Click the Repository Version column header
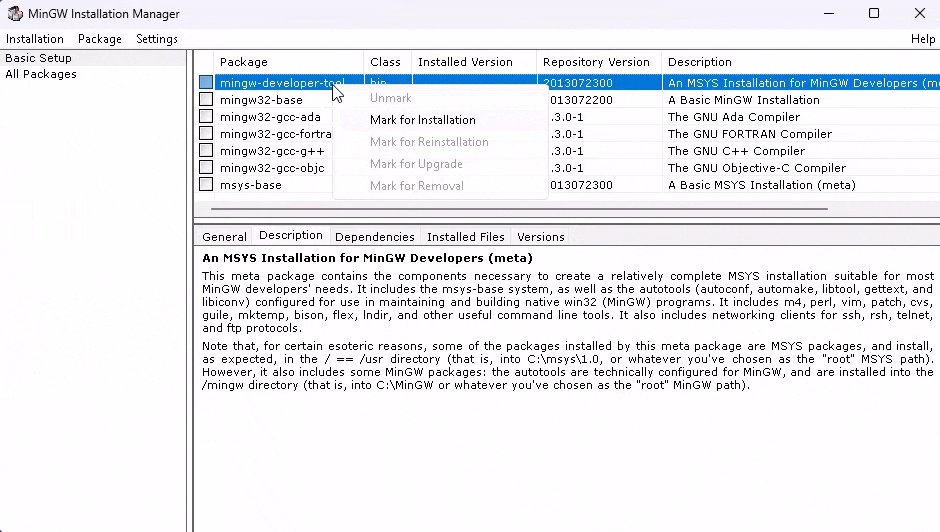The width and height of the screenshot is (940, 532). coord(598,62)
